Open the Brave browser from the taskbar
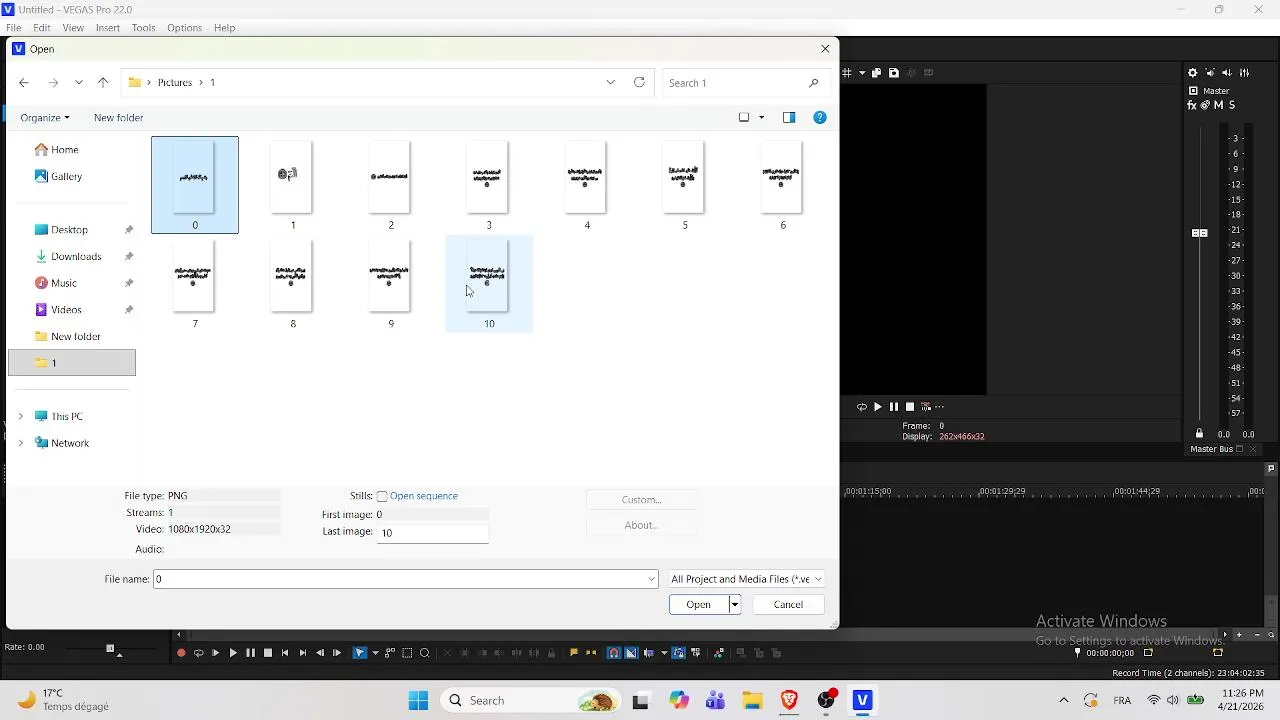This screenshot has height=720, width=1280. point(789,701)
